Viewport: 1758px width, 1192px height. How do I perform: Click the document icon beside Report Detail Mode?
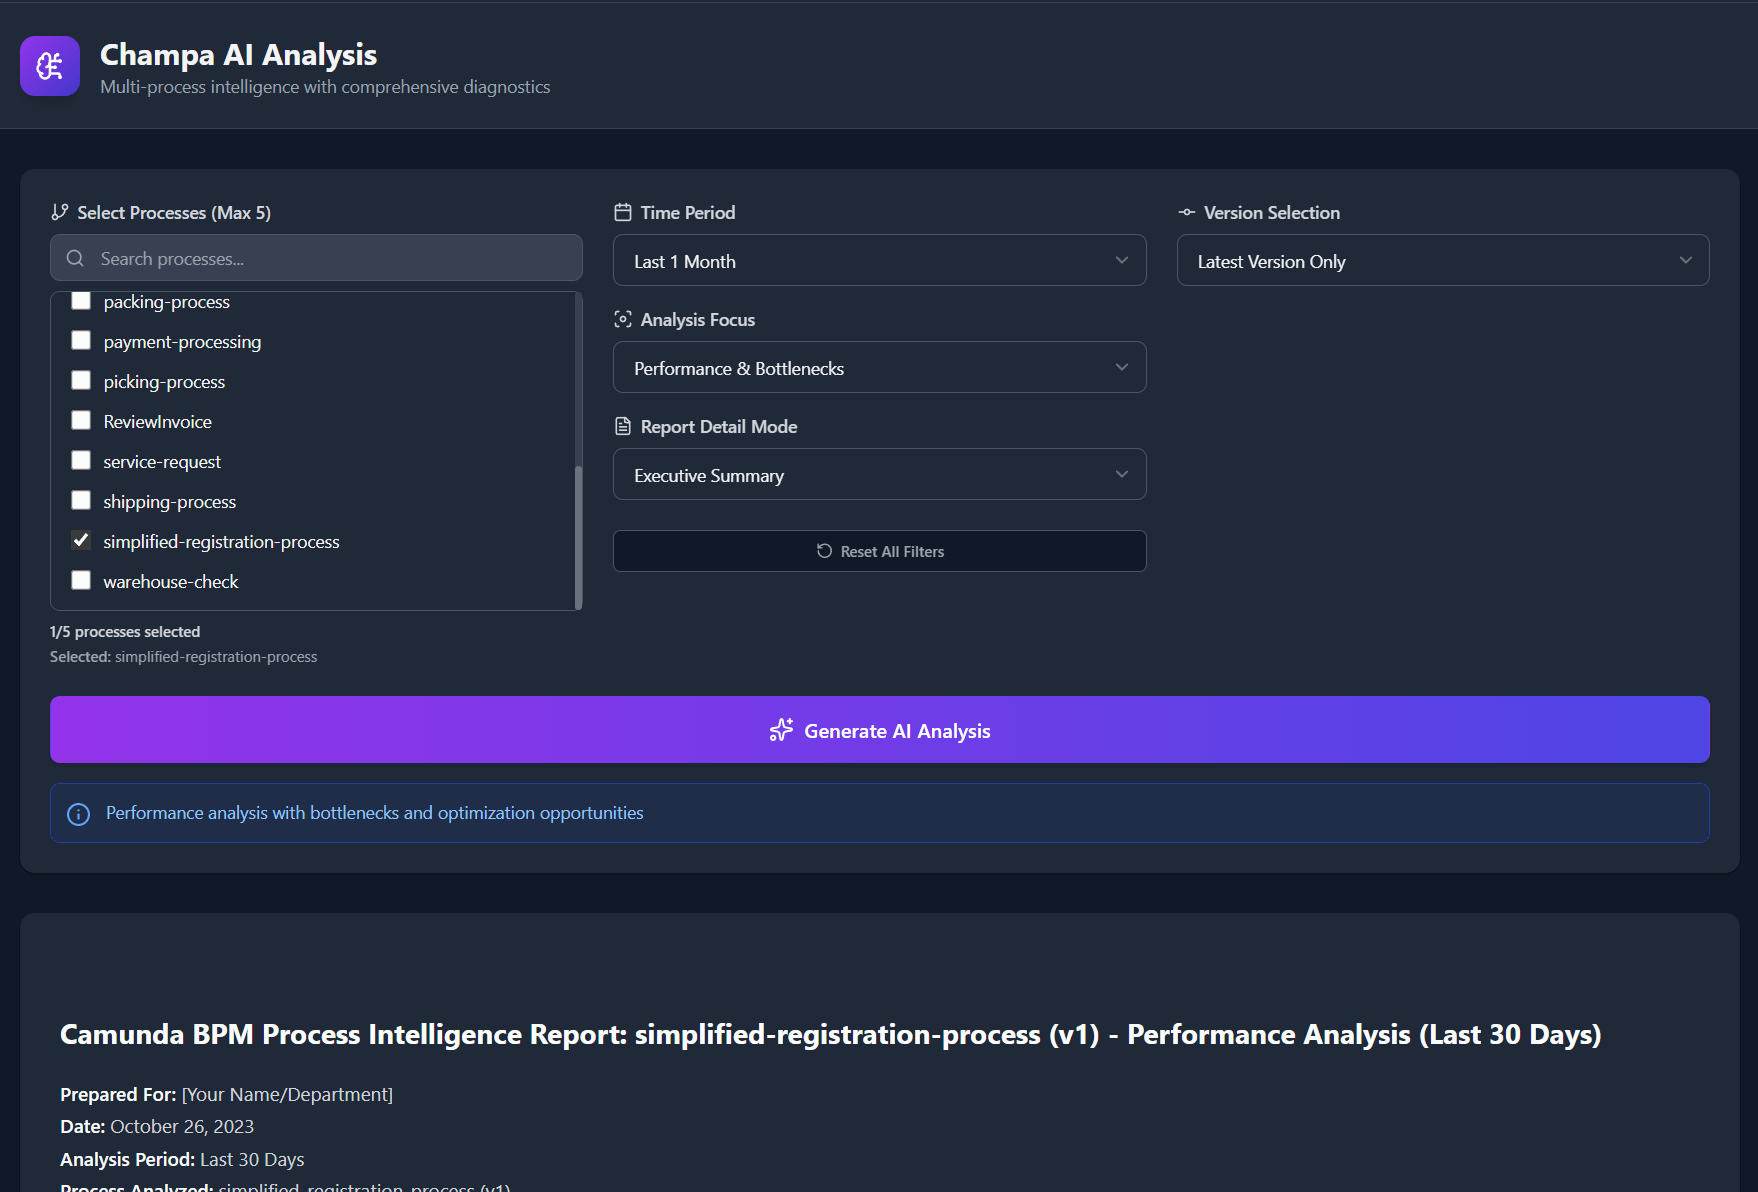coord(622,425)
